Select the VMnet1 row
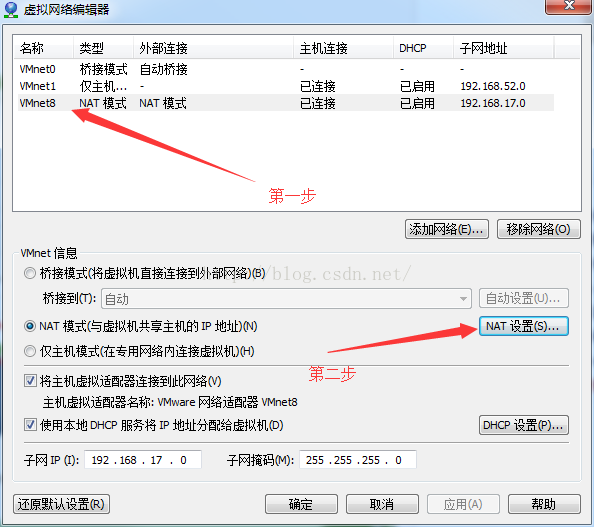Viewport: 594px width, 527px height. [x=286, y=86]
